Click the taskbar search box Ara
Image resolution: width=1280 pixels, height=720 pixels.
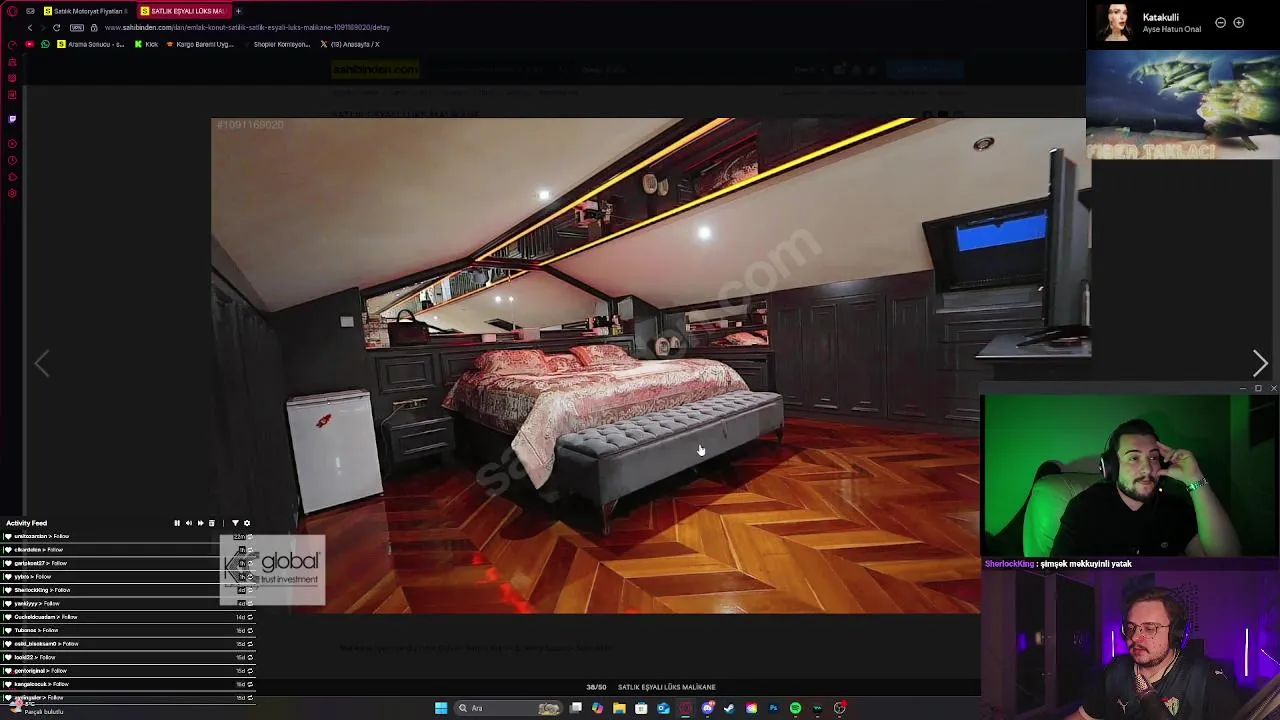509,708
